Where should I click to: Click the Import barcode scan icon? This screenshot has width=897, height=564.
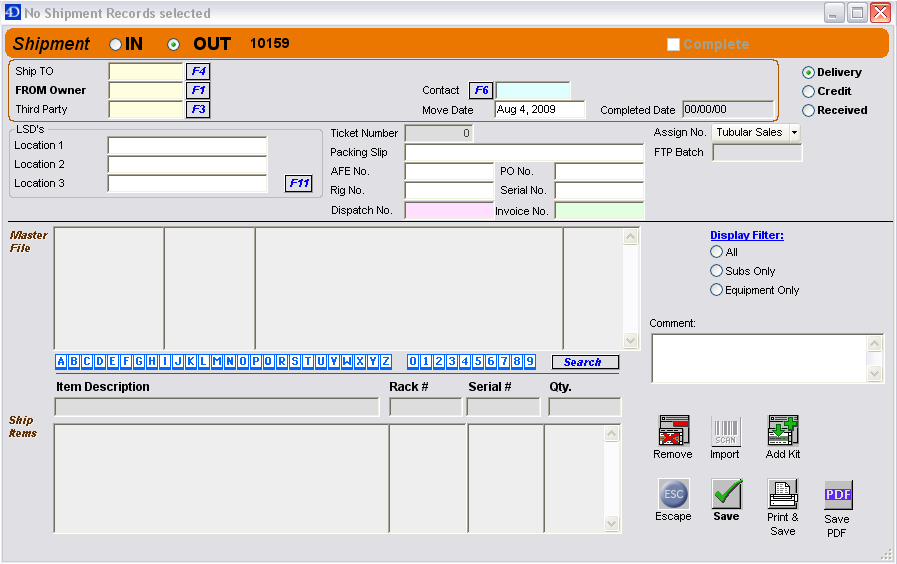[x=725, y=431]
